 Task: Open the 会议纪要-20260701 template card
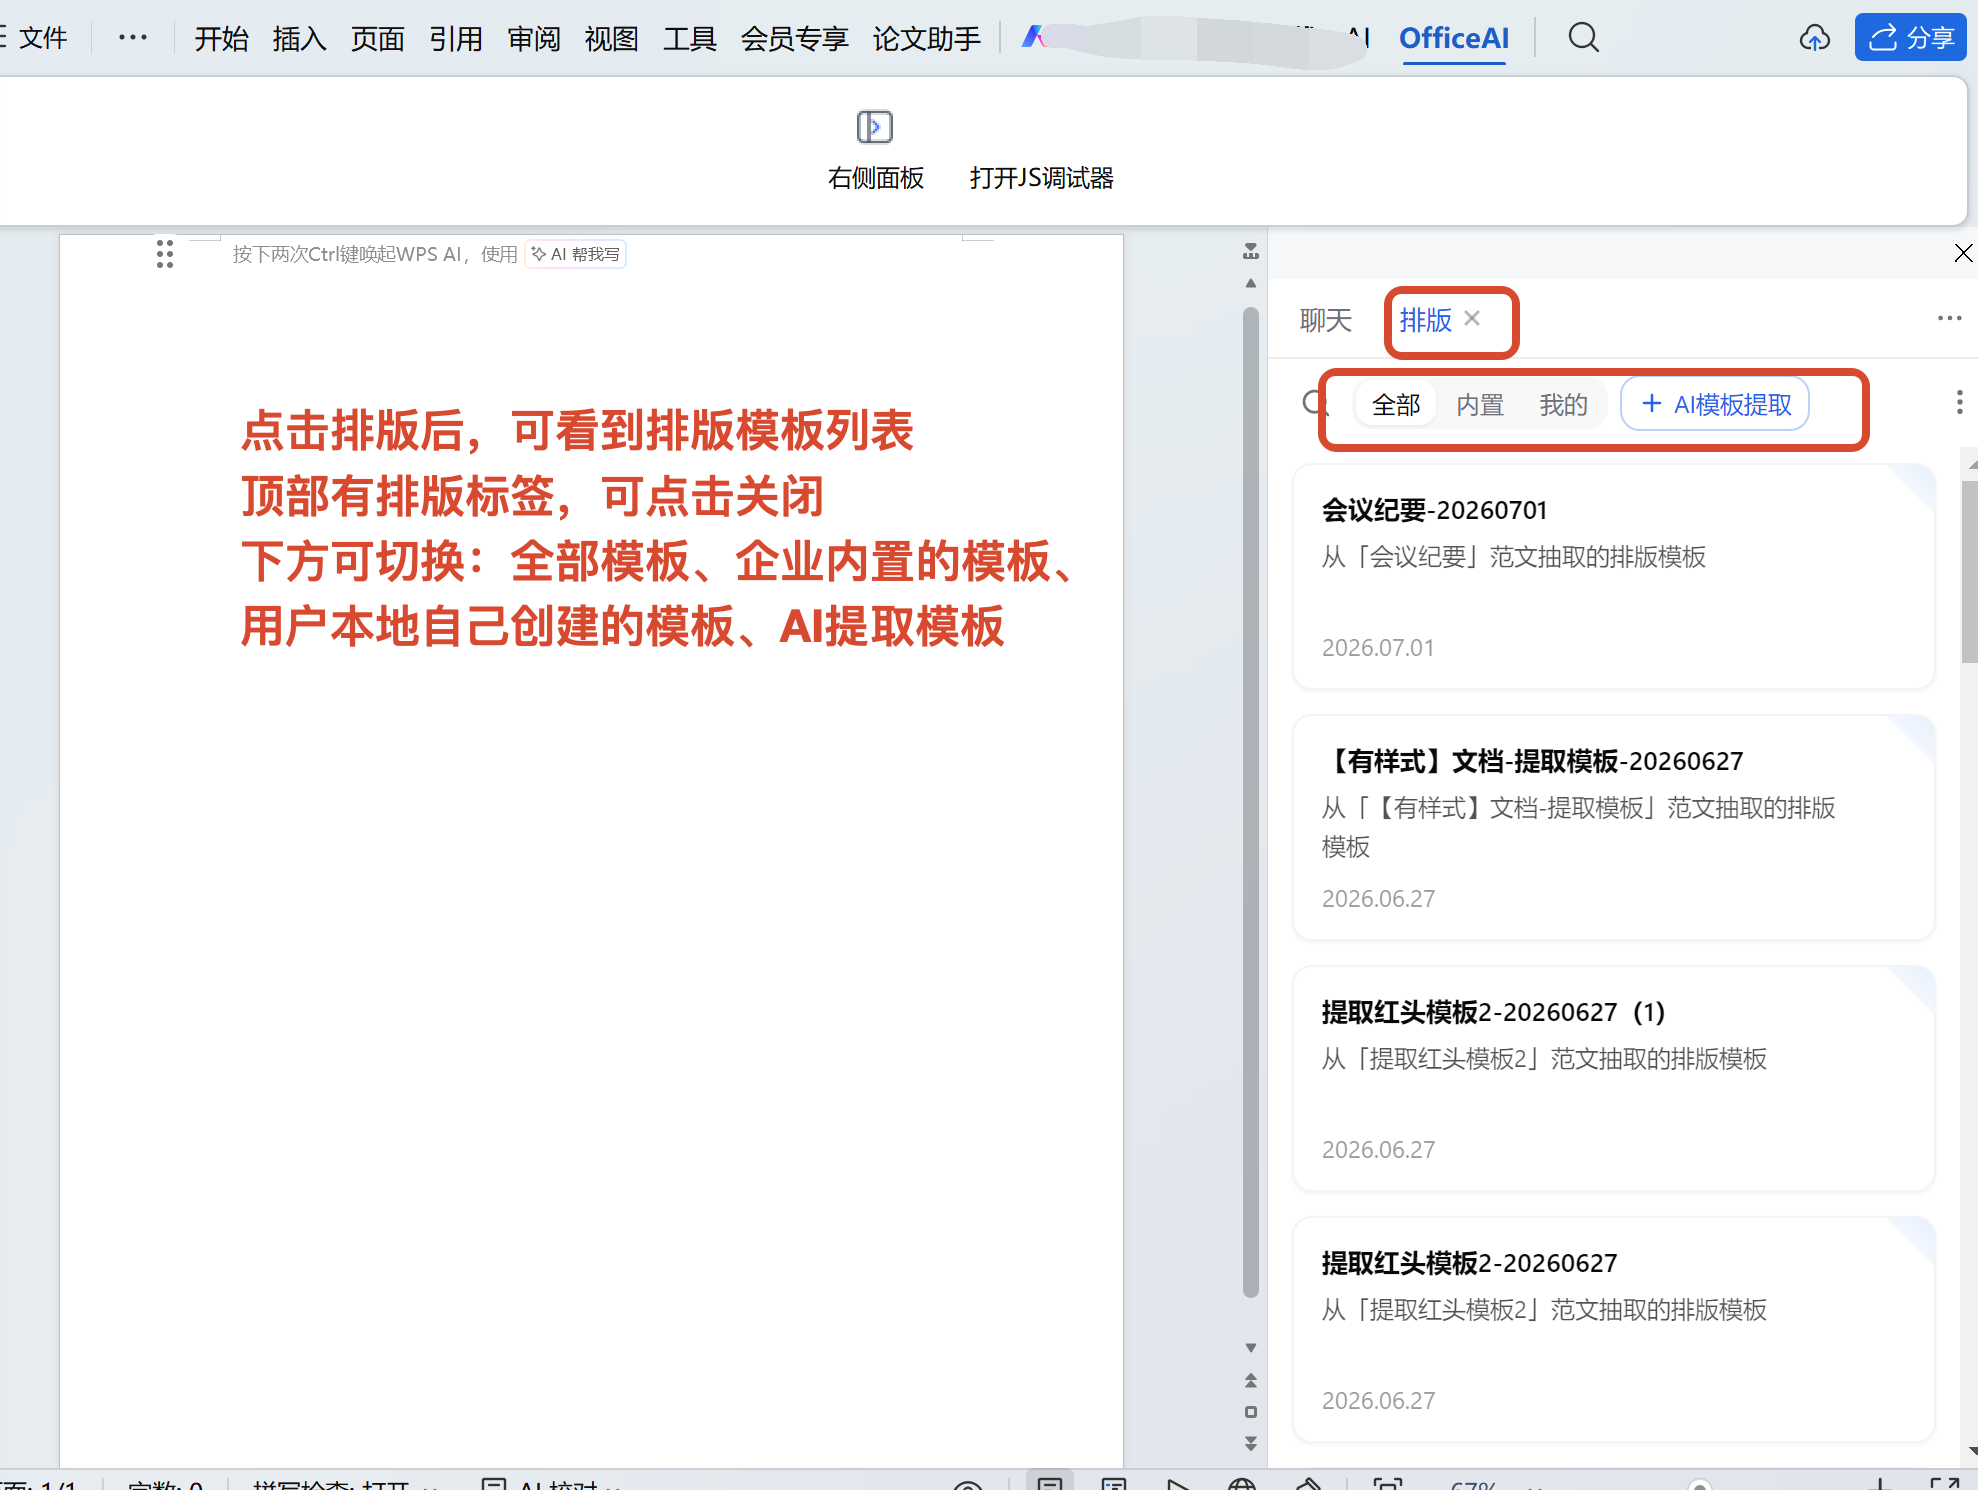(x=1613, y=576)
